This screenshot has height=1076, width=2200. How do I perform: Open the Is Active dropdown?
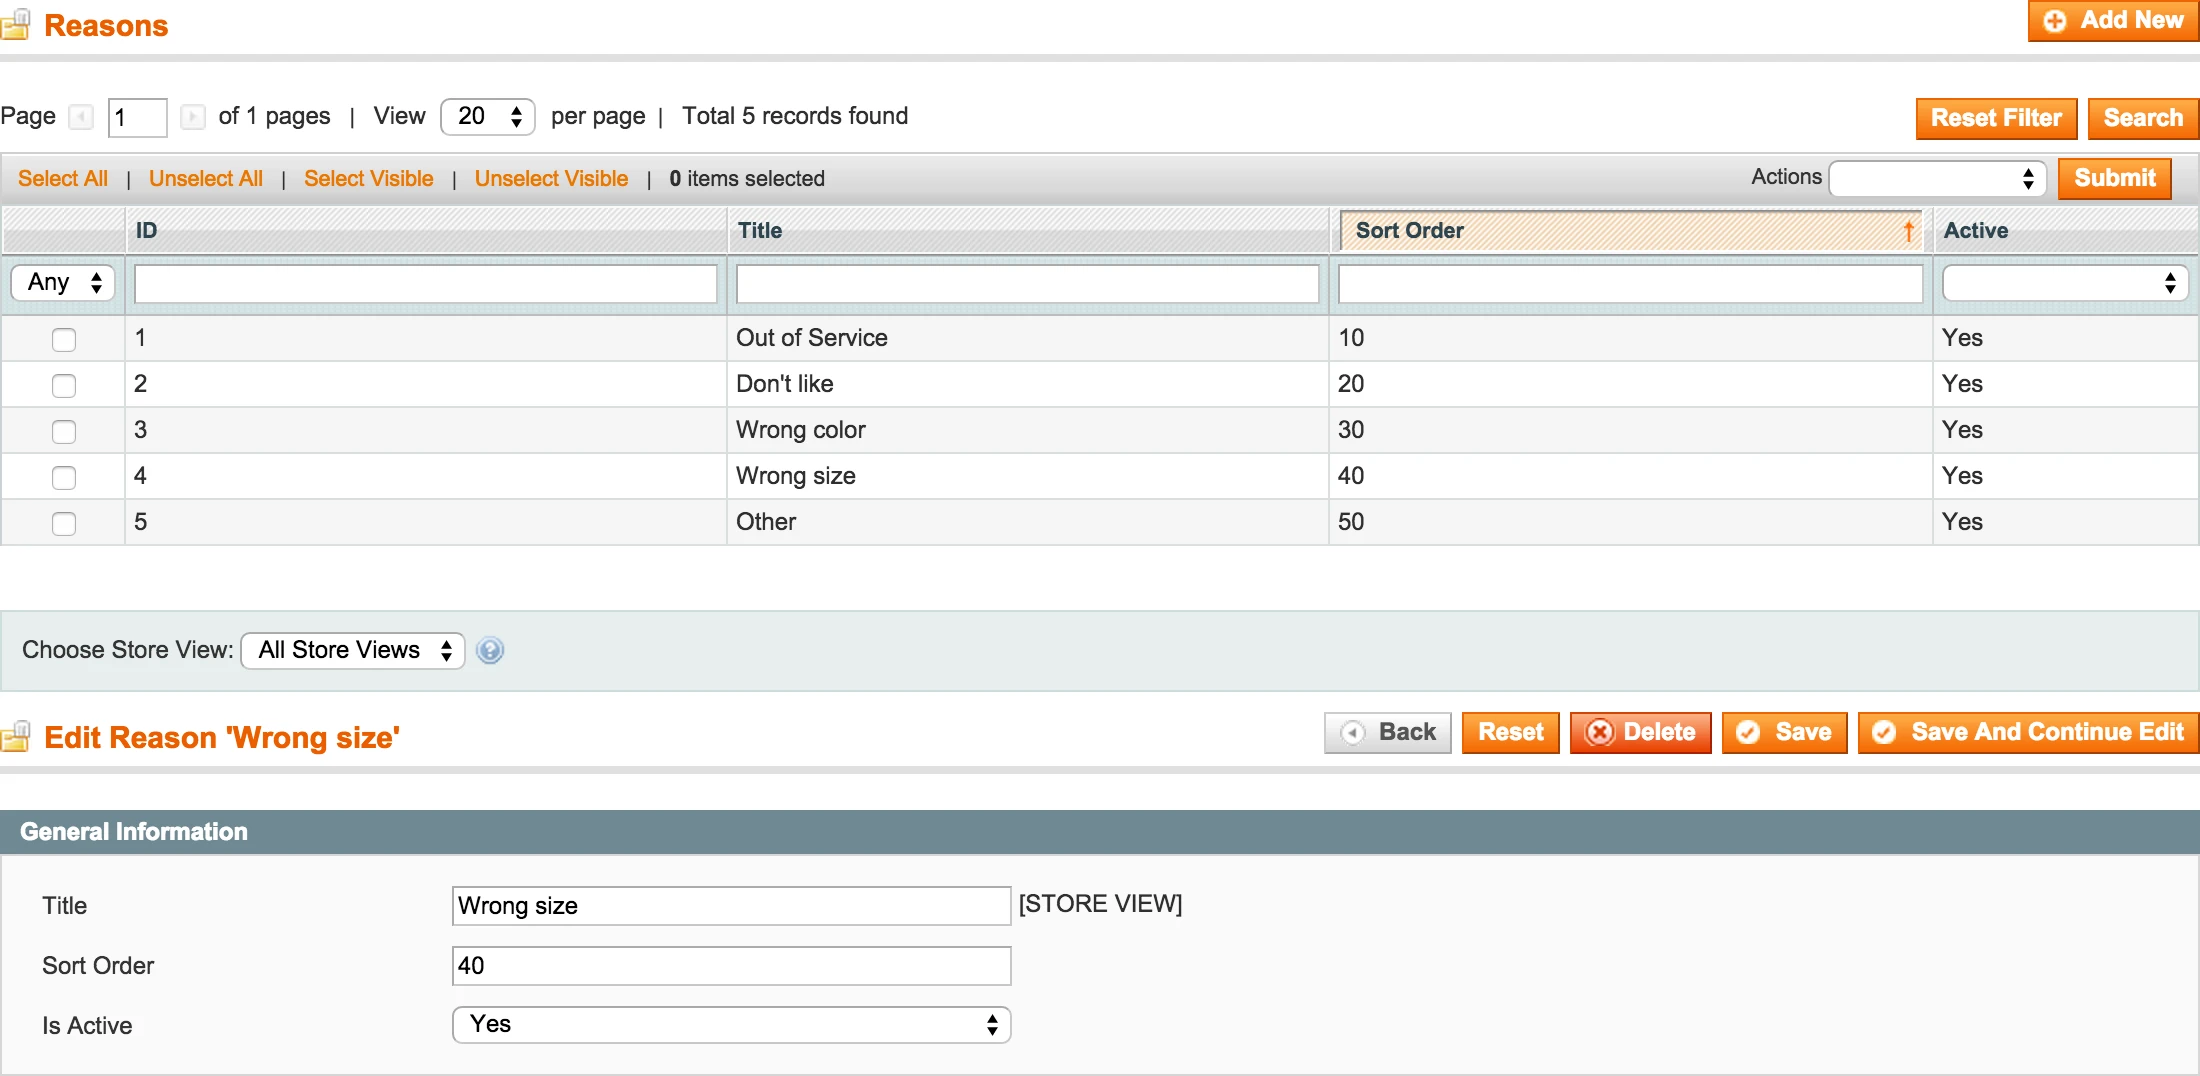pos(731,1024)
